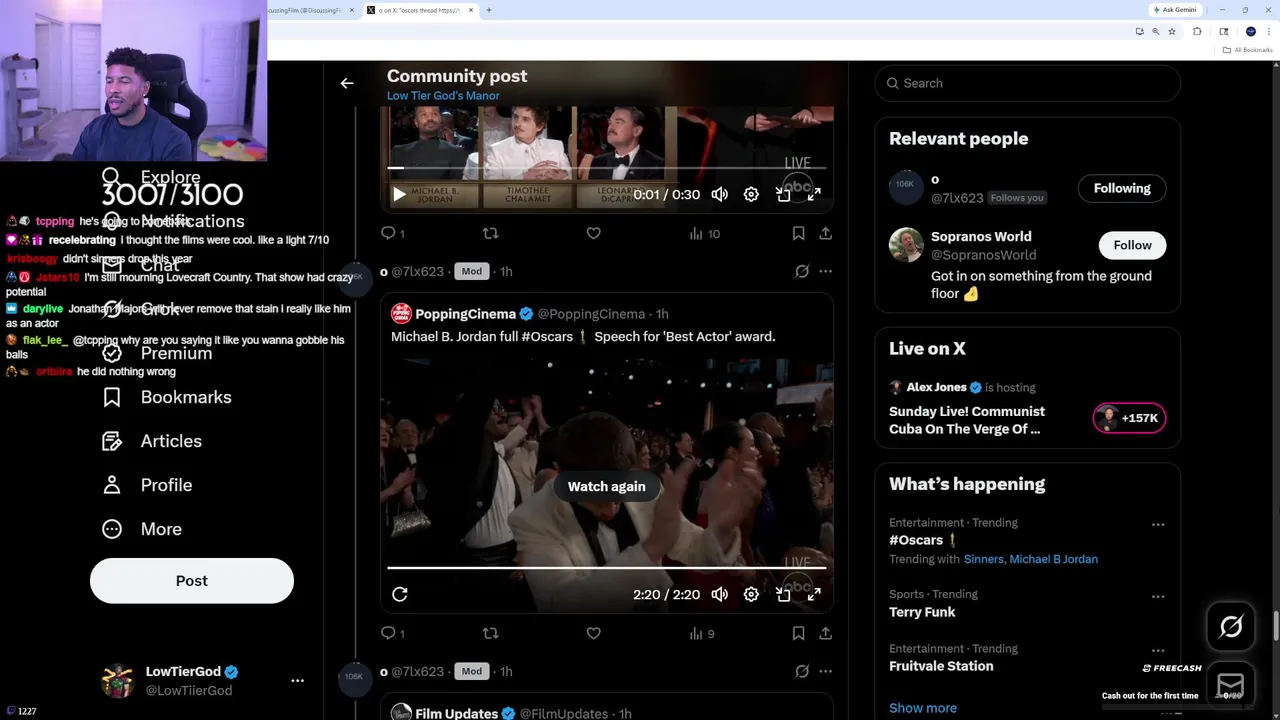The image size is (1280, 720).
Task: Open the floating Messages envelope
Action: (1231, 685)
